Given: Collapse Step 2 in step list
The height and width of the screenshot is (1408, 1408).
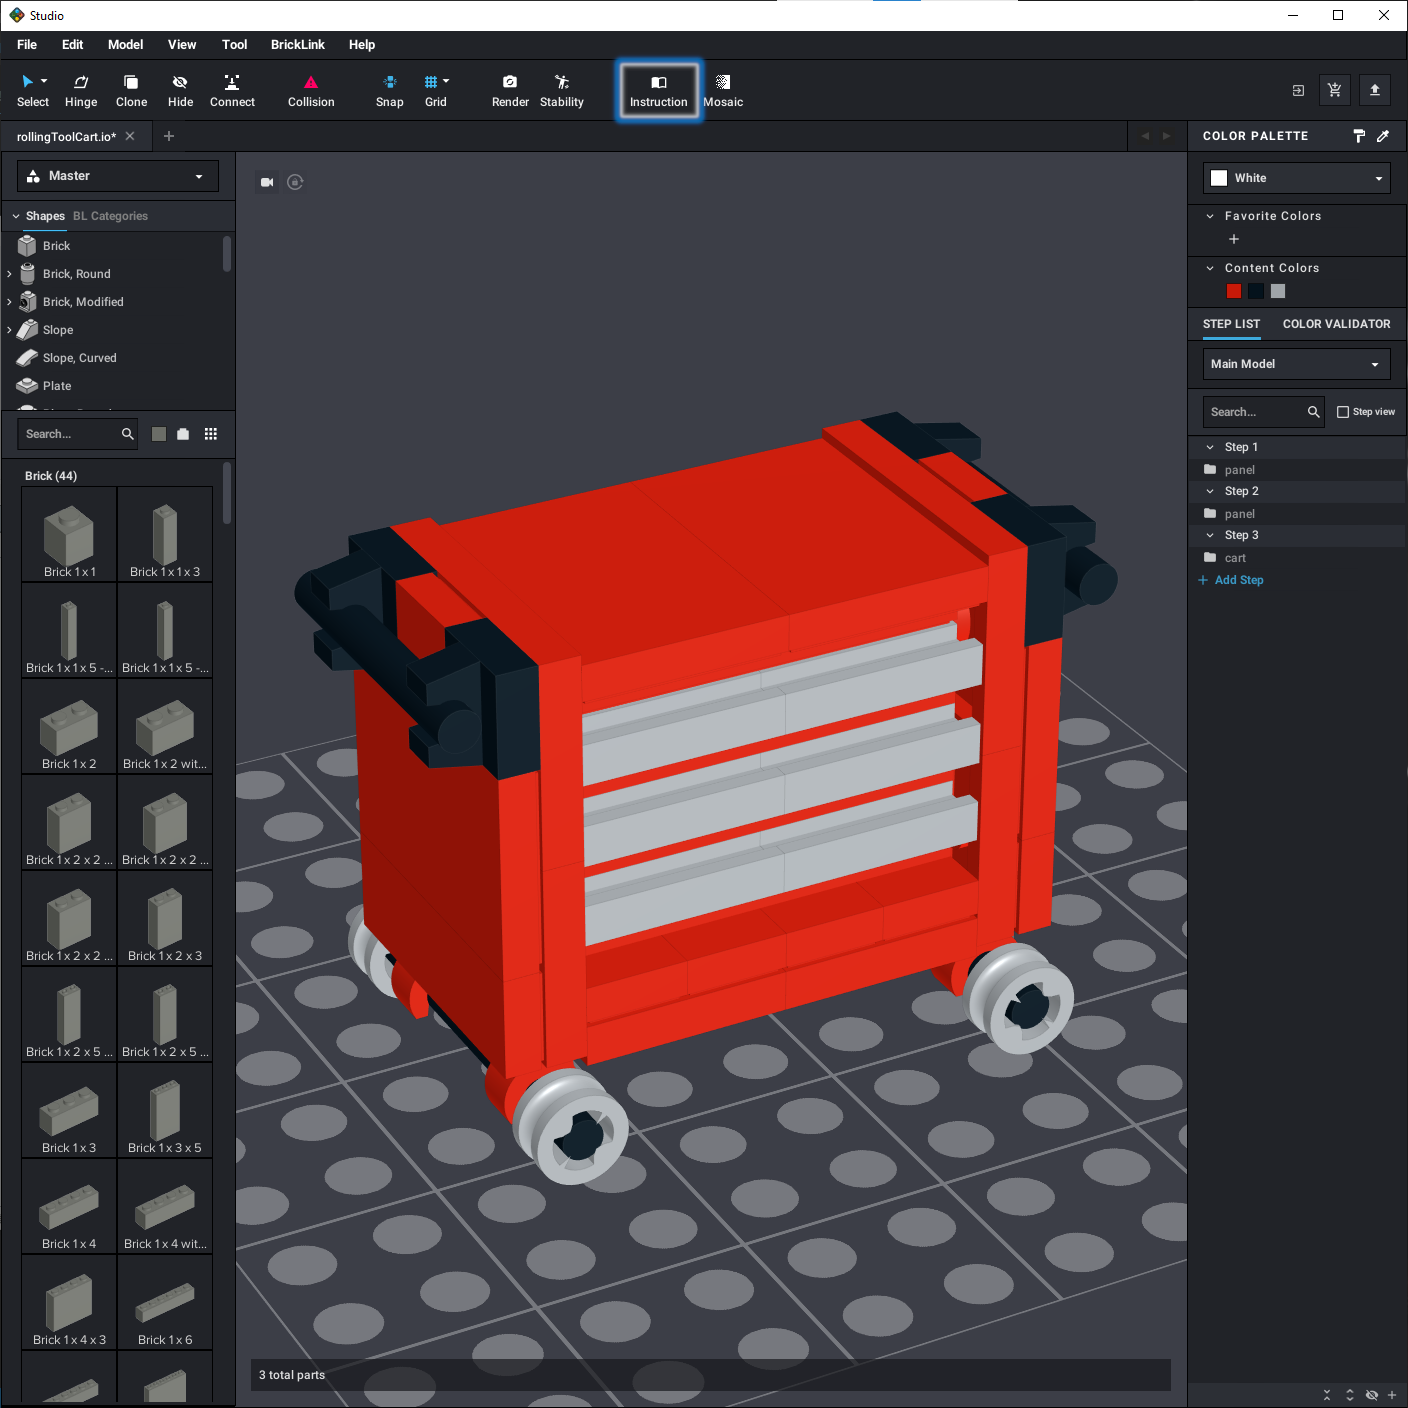Looking at the screenshot, I should tap(1210, 491).
